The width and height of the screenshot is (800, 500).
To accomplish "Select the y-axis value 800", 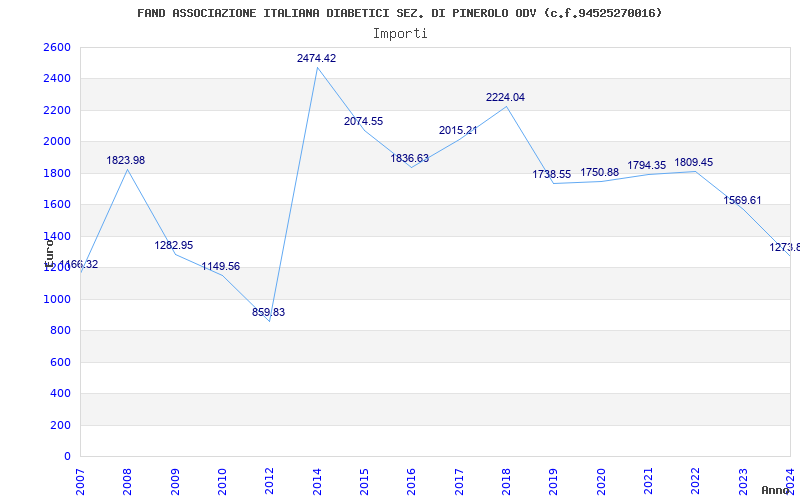I will pyautogui.click(x=61, y=331).
